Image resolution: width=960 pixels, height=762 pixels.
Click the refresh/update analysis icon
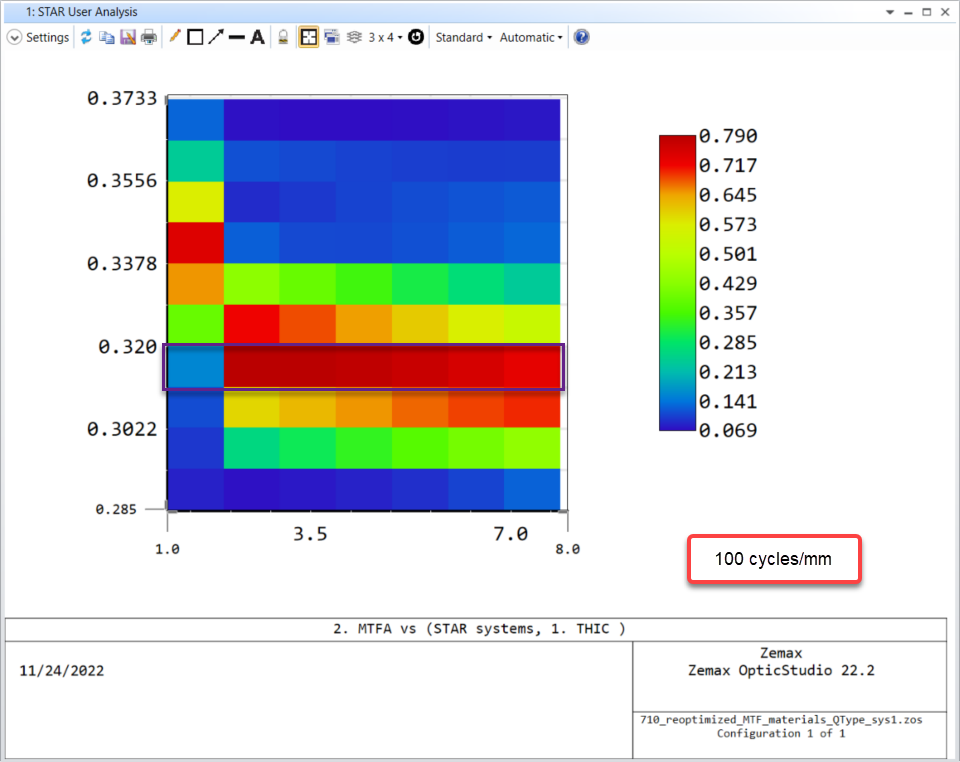coord(86,37)
